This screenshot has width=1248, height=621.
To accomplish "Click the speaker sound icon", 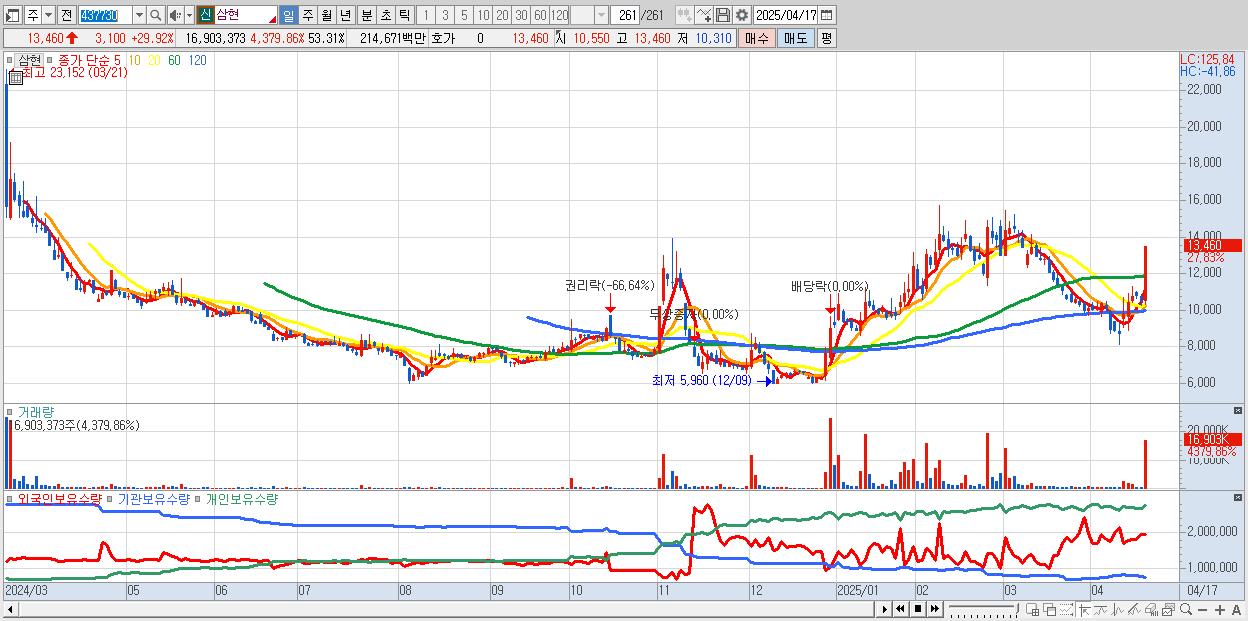I will pos(174,15).
